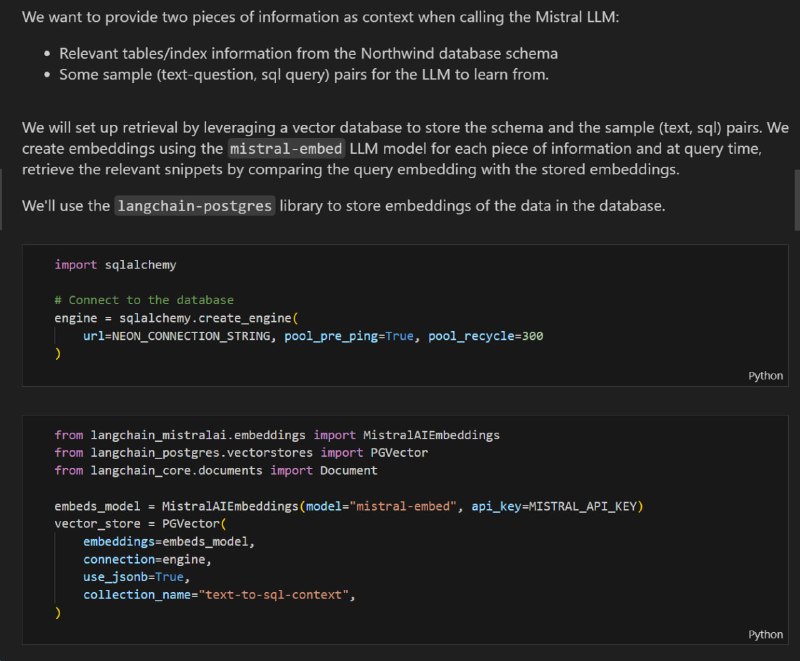The width and height of the screenshot is (800, 661).
Task: Click the Python language label of the sqlalchemy cell
Action: click(x=765, y=376)
